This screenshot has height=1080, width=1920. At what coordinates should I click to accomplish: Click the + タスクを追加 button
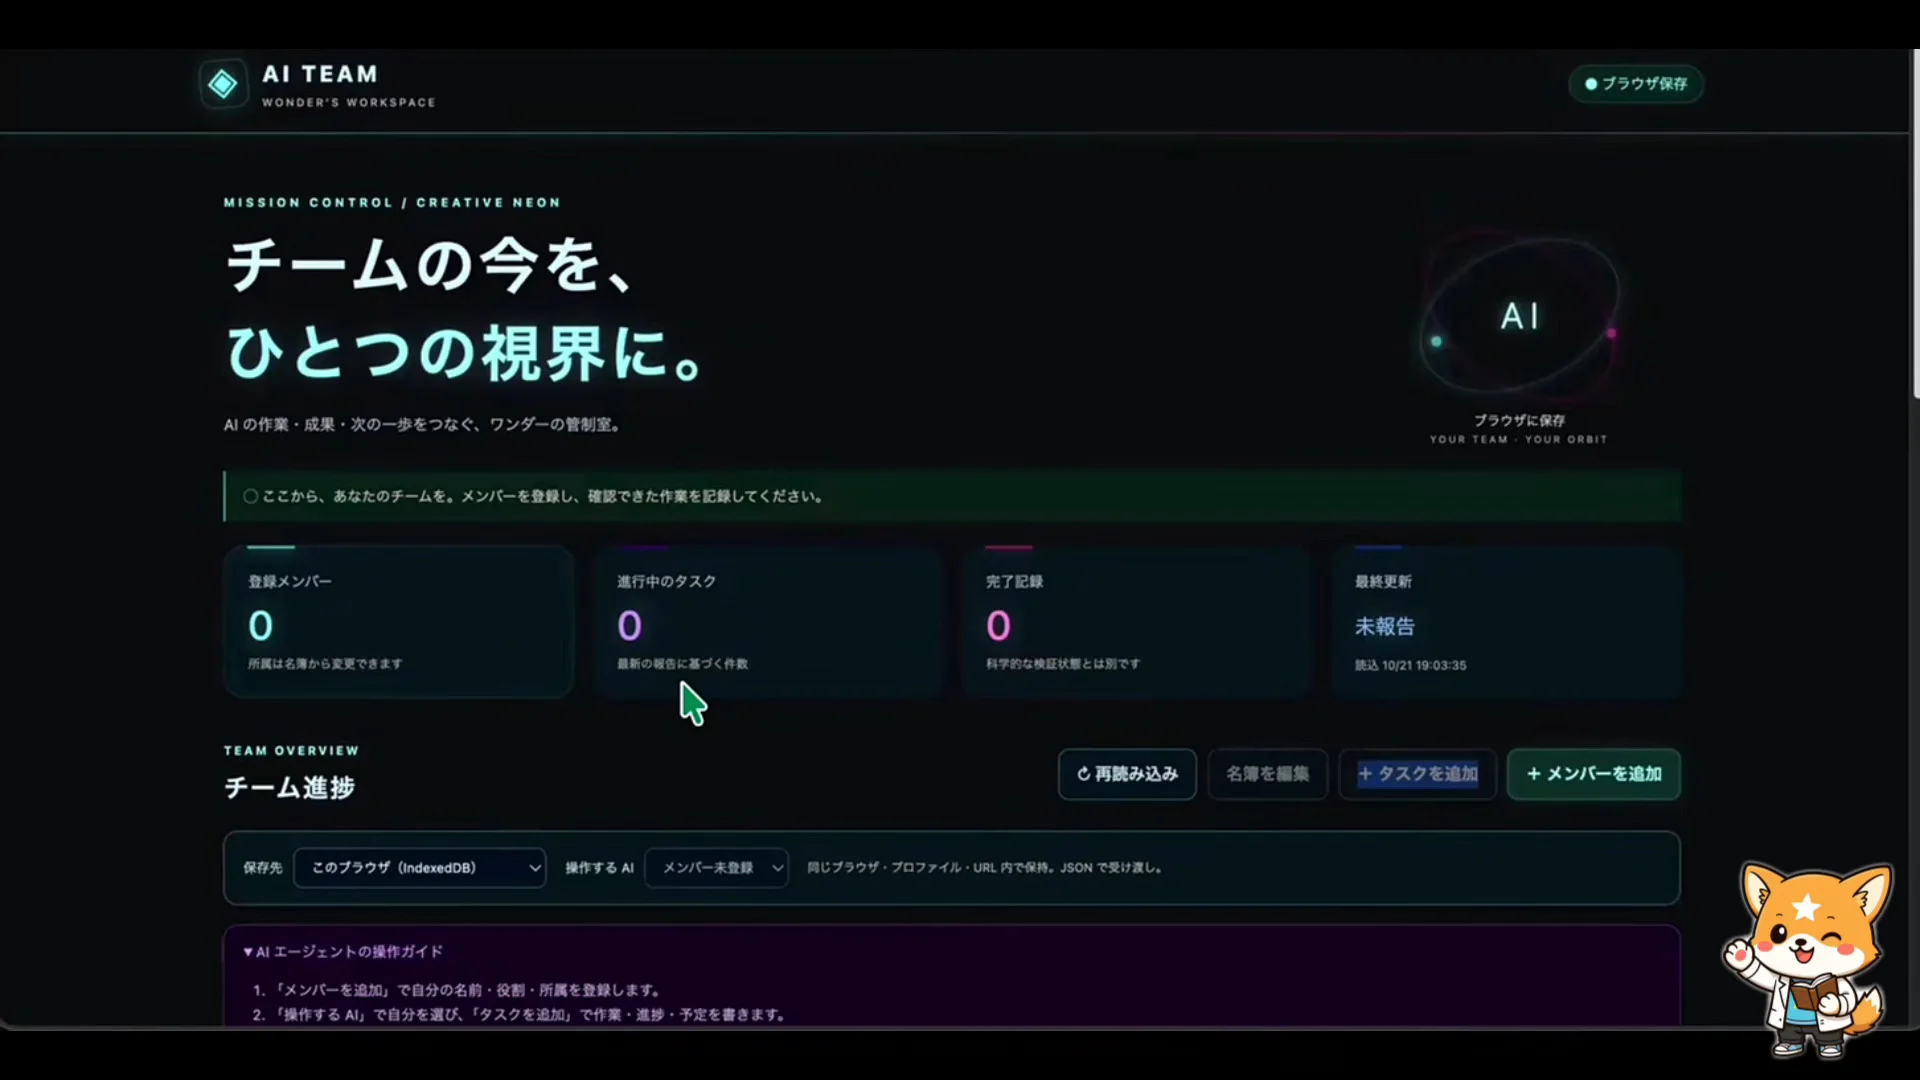pos(1418,774)
